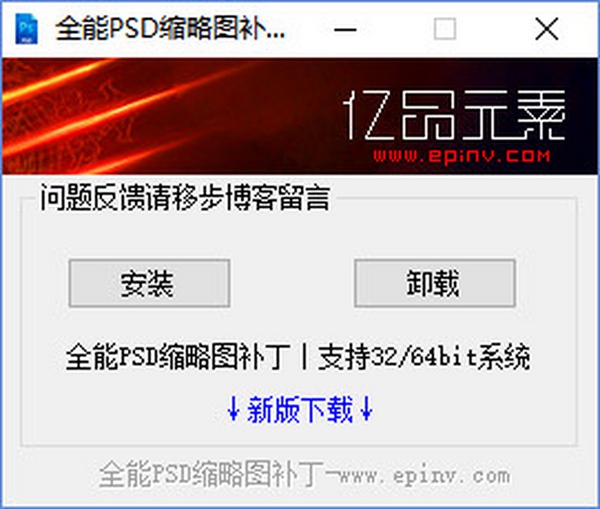Screen dimensions: 600x509
Task: Click the fiery streaks on the banner image
Action: 115,115
